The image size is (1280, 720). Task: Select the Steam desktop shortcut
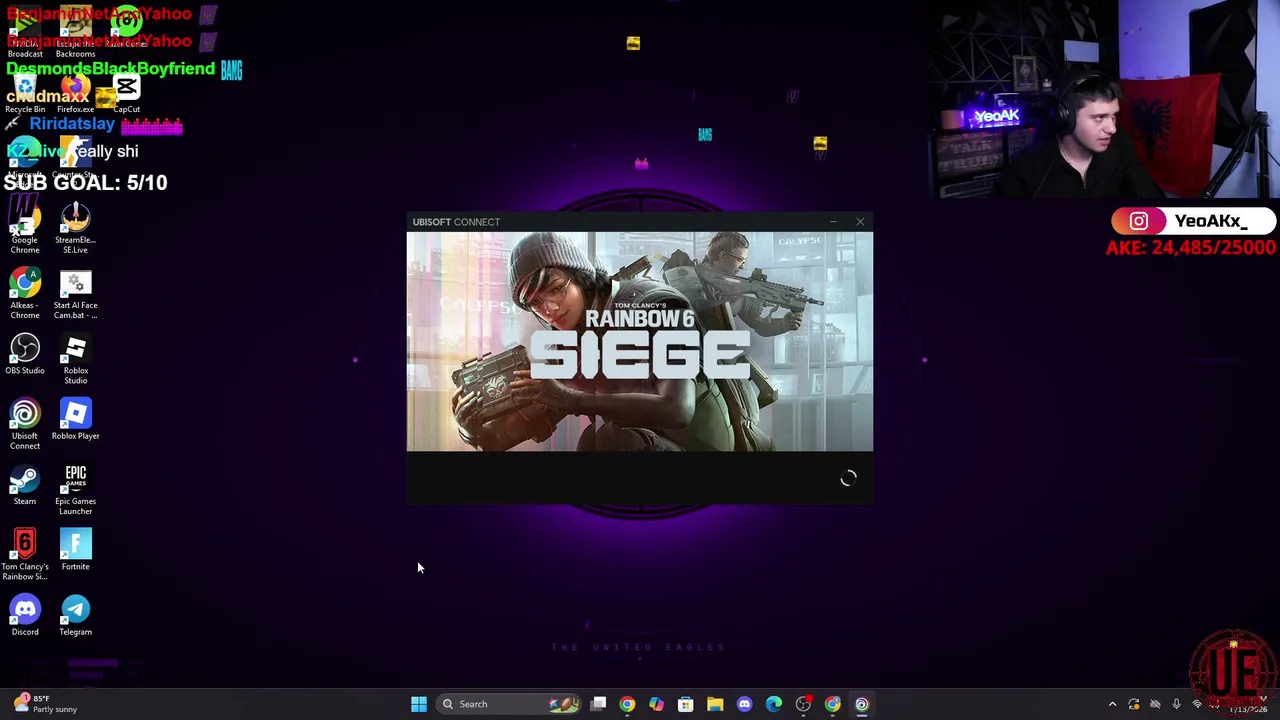coord(25,485)
